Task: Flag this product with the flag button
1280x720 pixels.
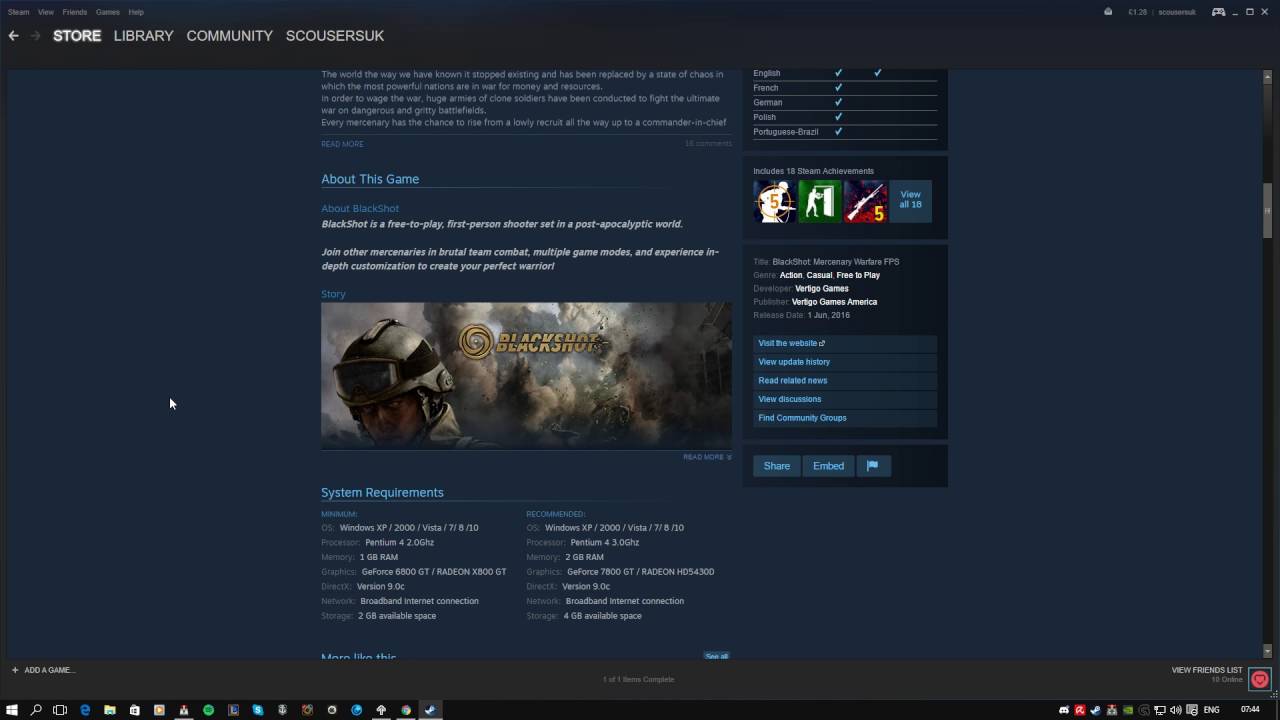Action: pos(872,466)
